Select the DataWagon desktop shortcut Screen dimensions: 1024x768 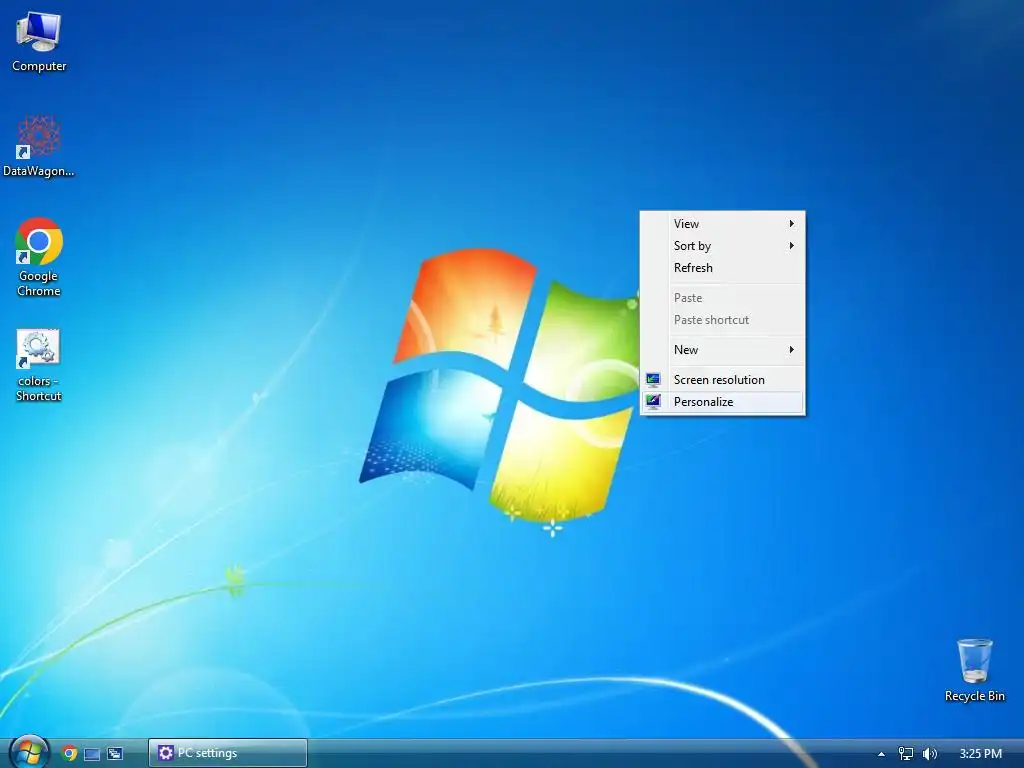point(39,146)
